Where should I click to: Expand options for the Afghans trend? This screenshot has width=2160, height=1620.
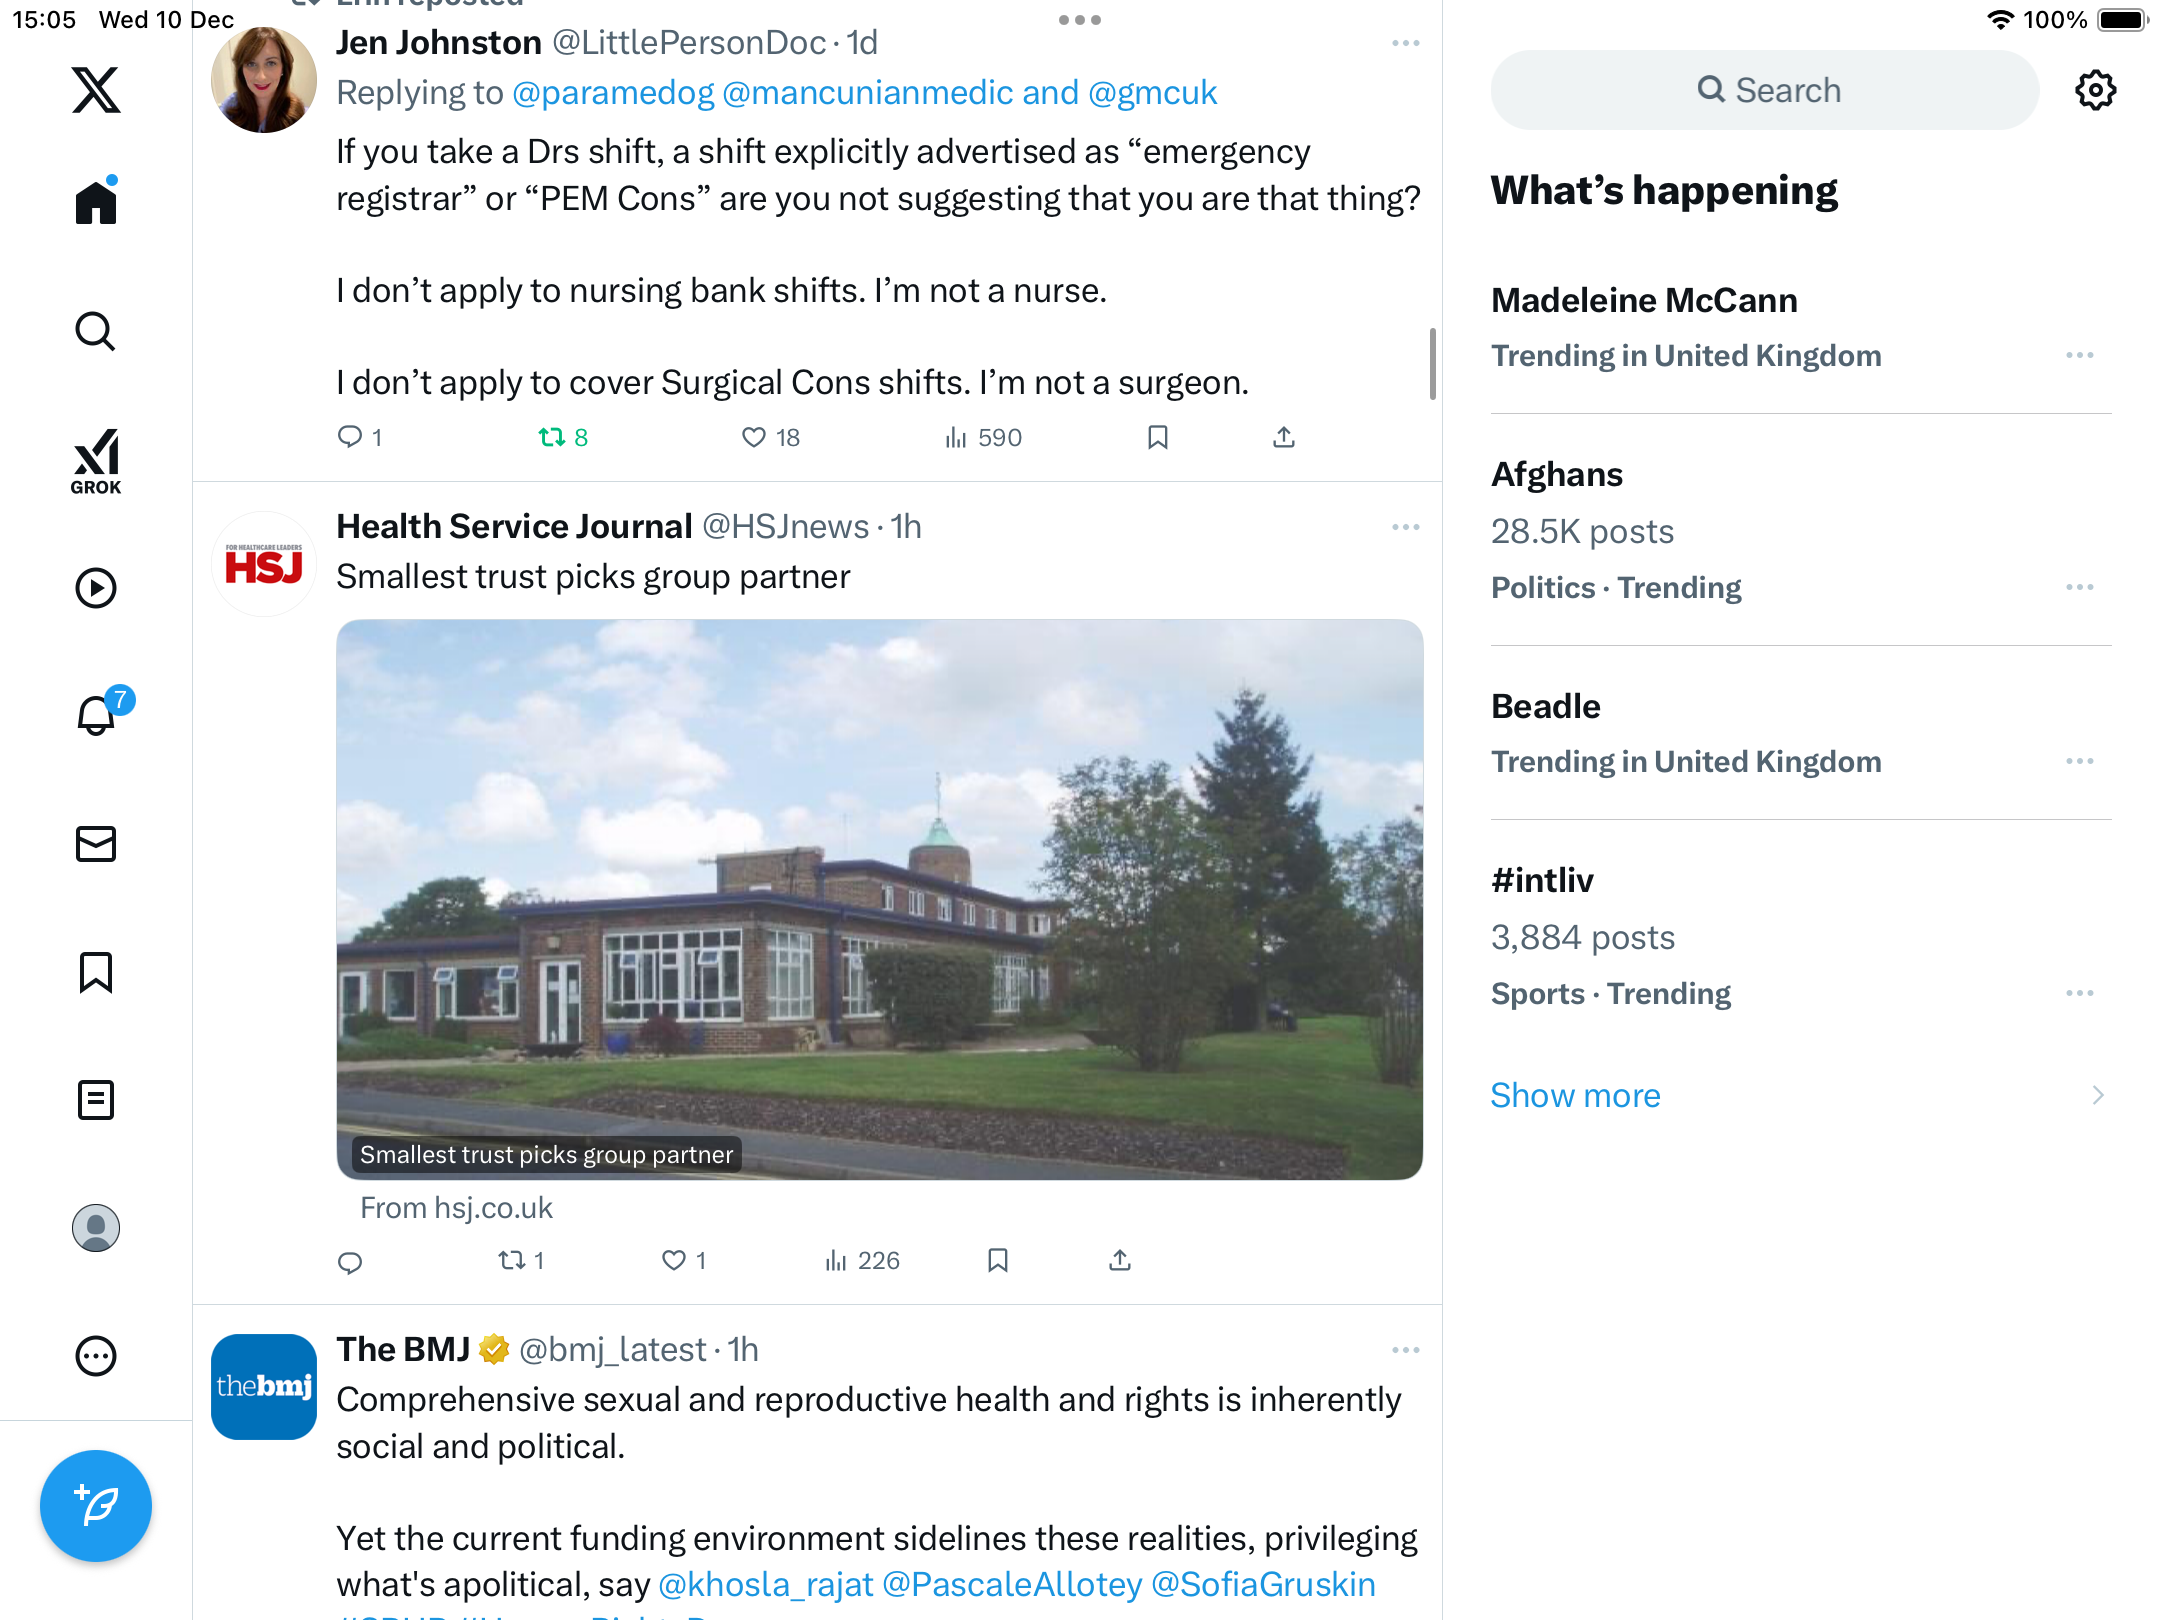coord(2079,587)
